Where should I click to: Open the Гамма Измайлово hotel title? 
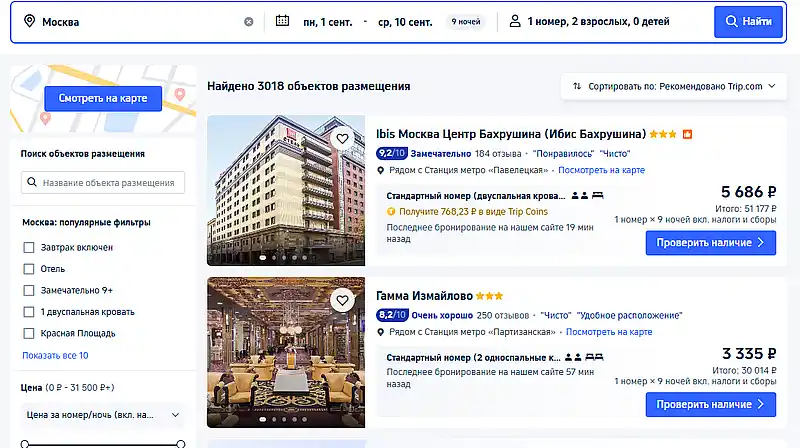[424, 296]
